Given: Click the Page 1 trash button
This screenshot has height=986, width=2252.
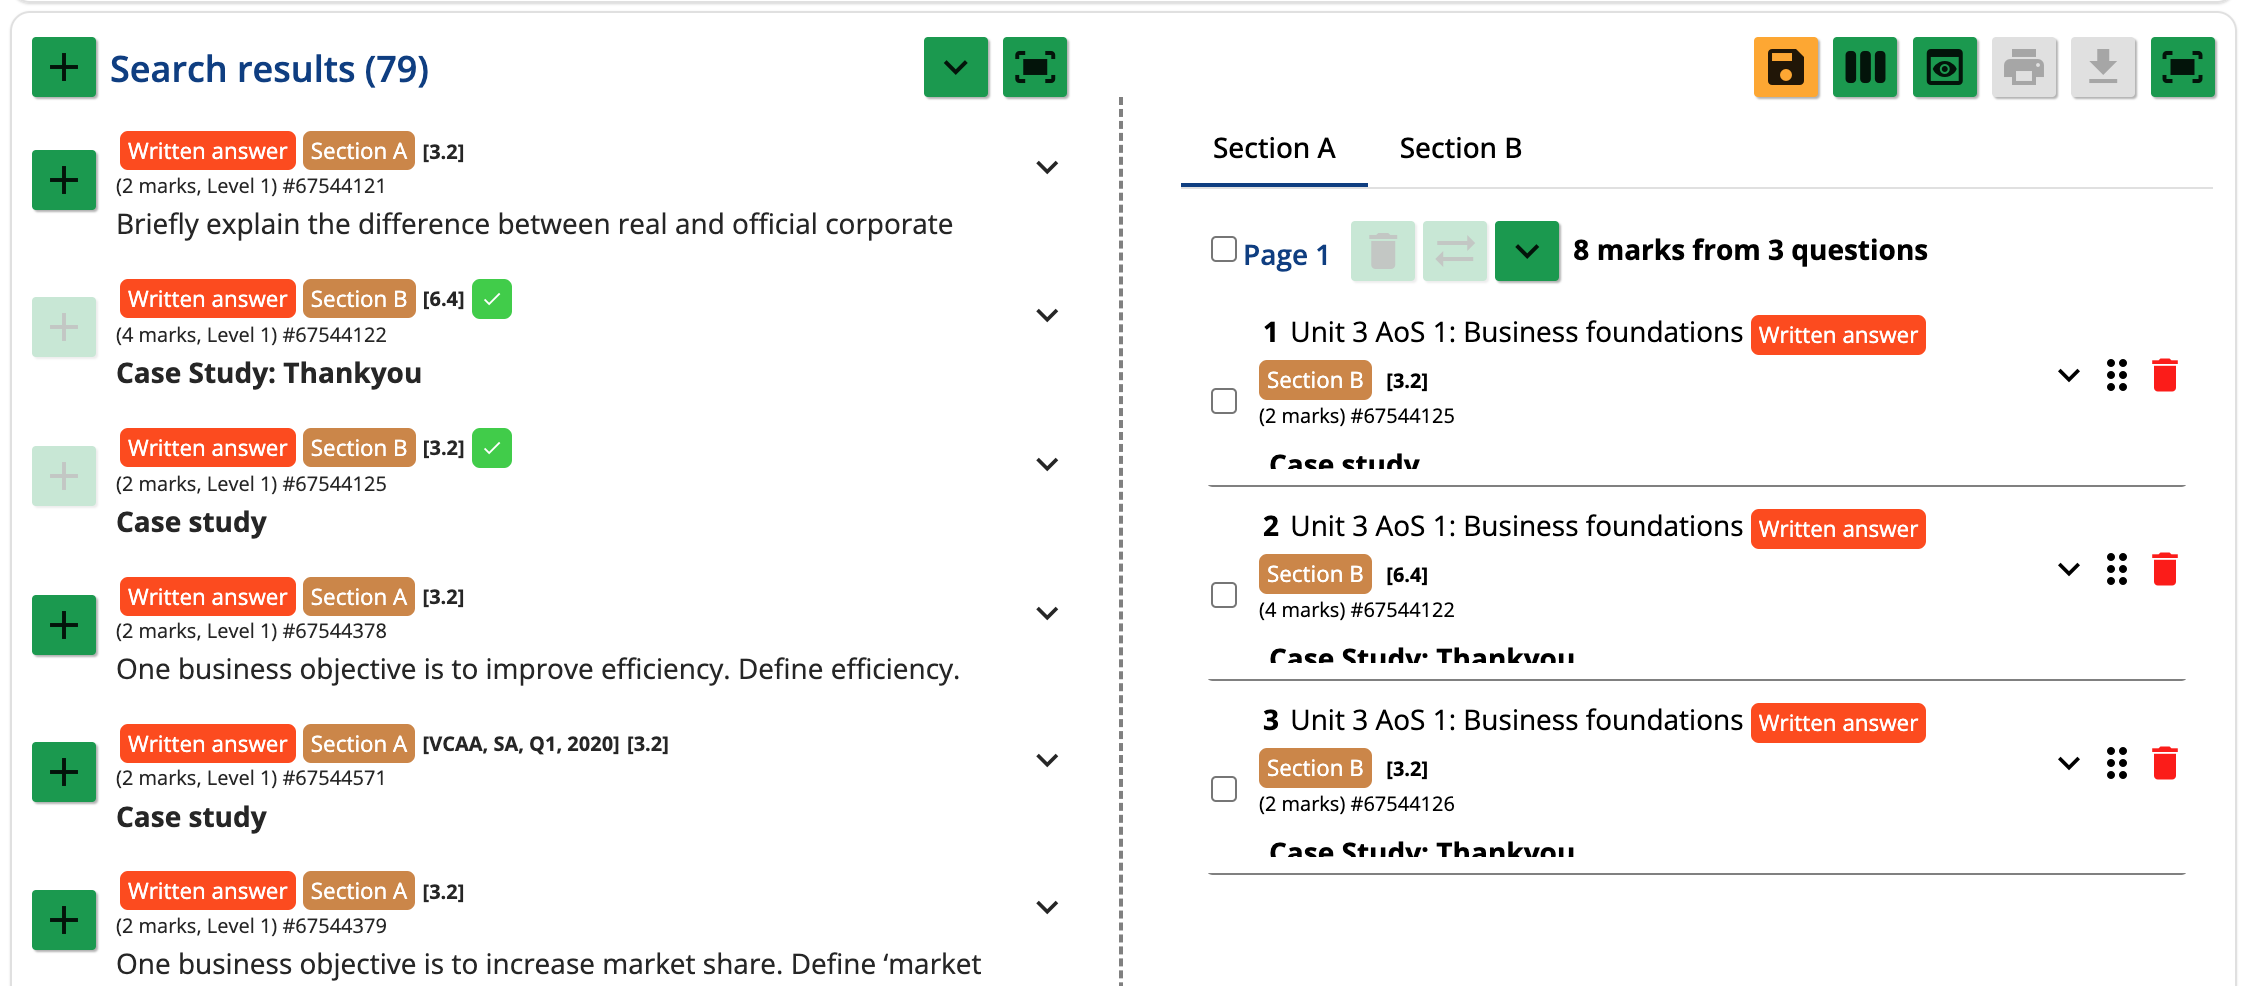Looking at the screenshot, I should pyautogui.click(x=1383, y=251).
